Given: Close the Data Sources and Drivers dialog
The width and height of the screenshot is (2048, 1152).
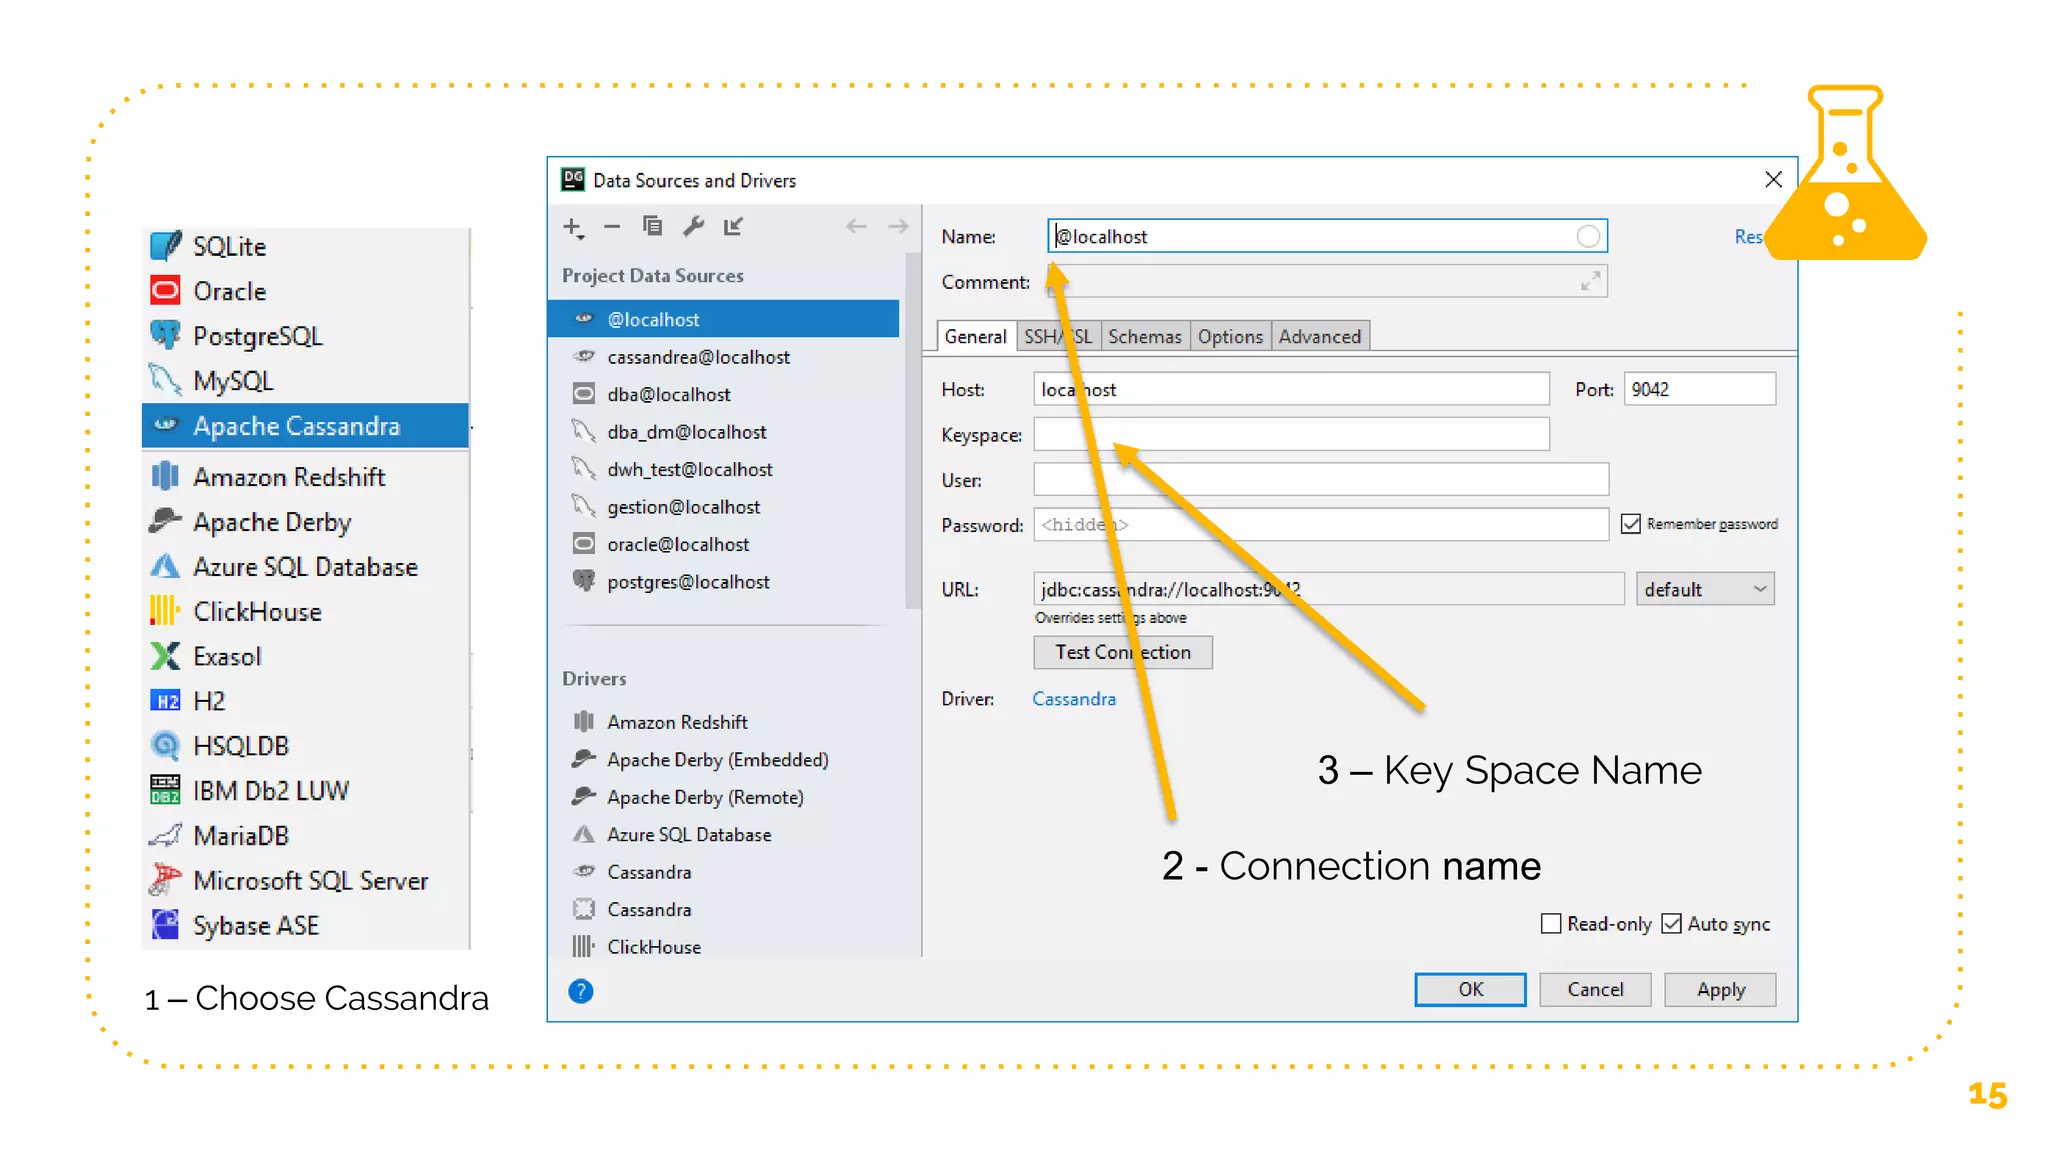Looking at the screenshot, I should click(1773, 179).
